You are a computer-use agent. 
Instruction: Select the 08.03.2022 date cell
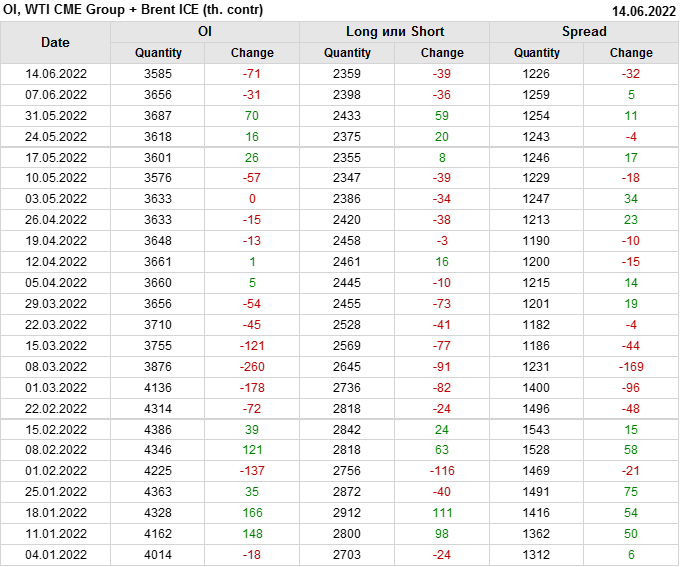coord(56,367)
